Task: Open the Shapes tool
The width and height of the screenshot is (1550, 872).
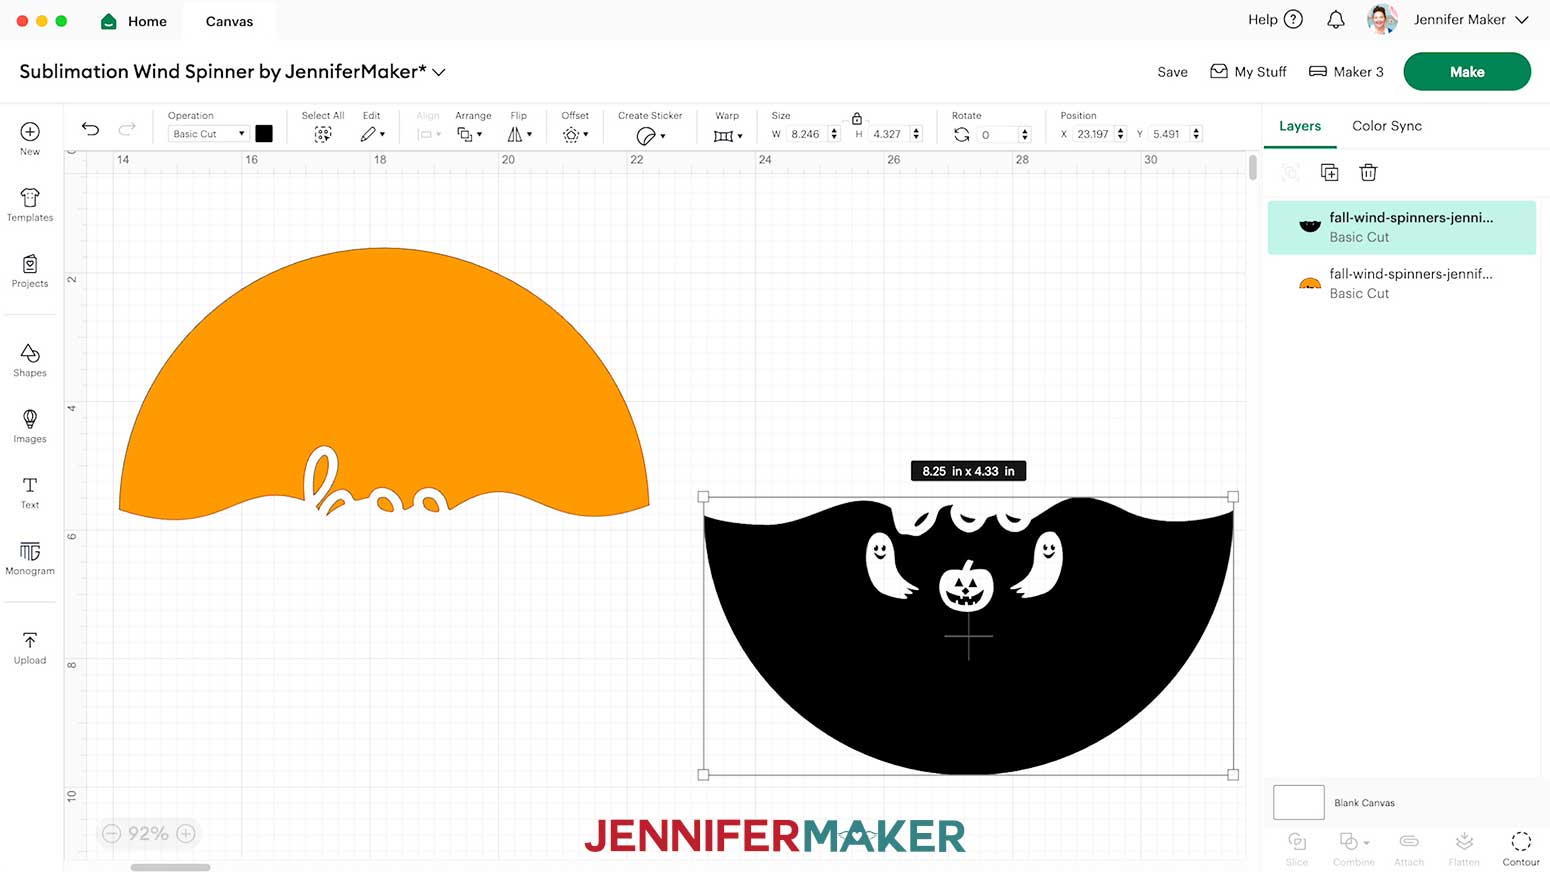Action: click(30, 360)
